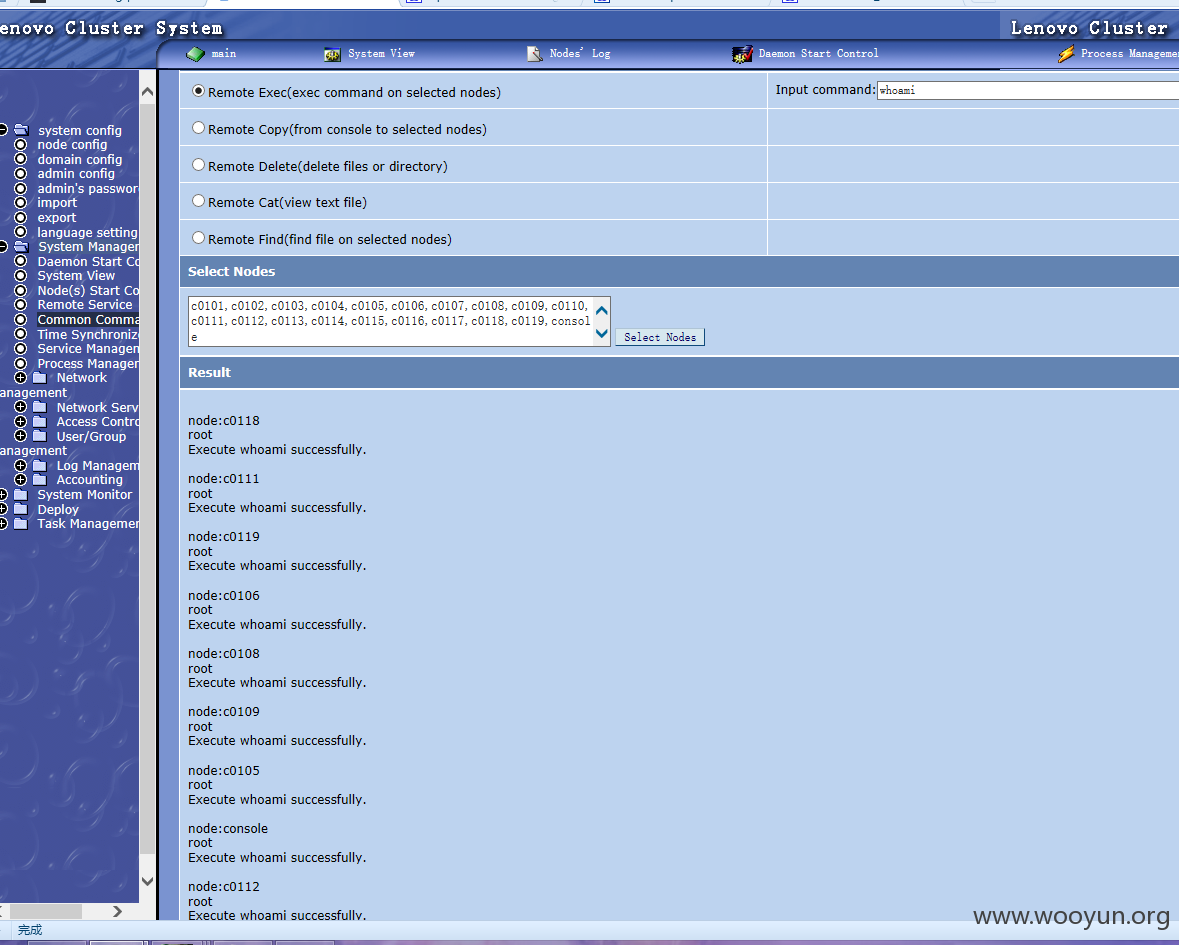Screen dimensions: 1179x945
Task: Click sidebar vertical scrollbar down arrow
Action: (147, 881)
